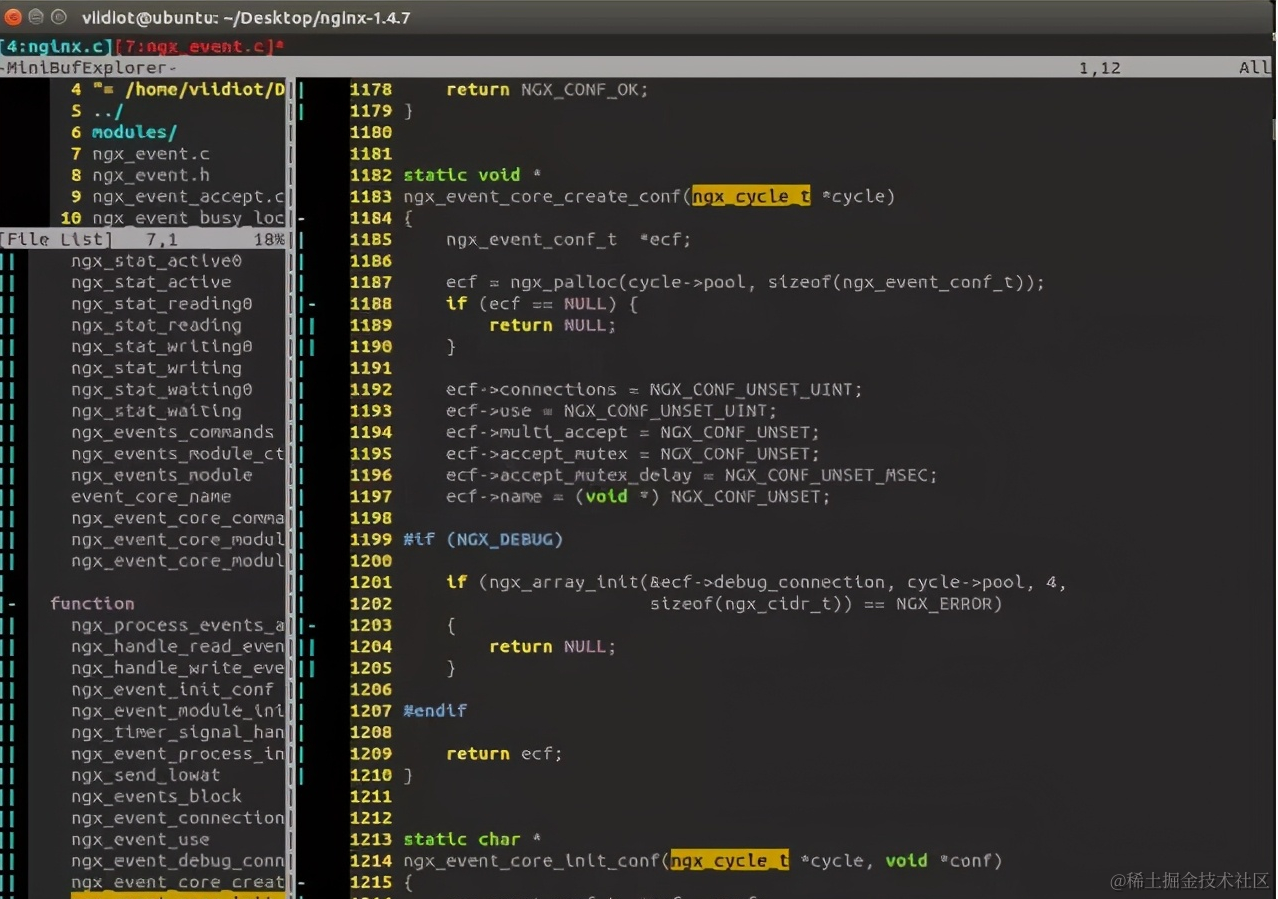Screen dimensions: 1278x899
Task: Jump to function ngx_timer_signal_han
Action: coord(178,732)
